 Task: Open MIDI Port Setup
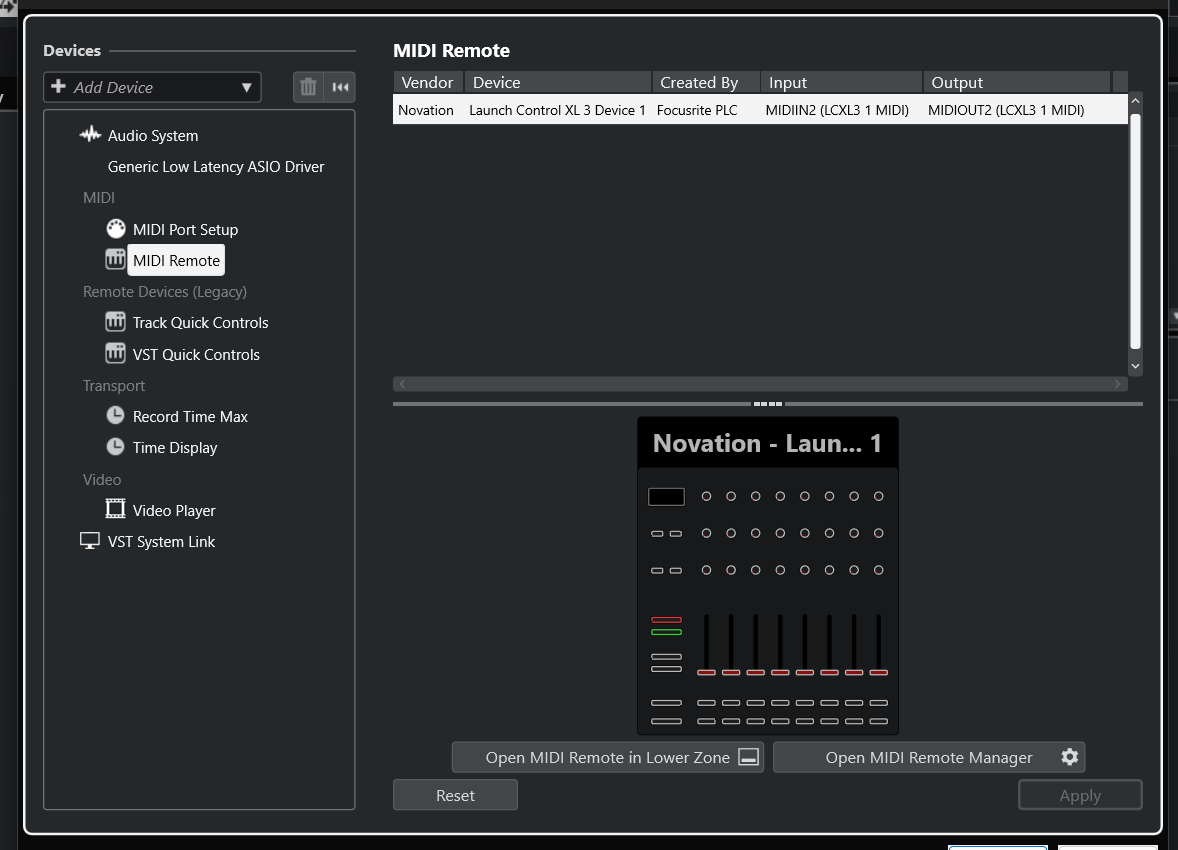coord(185,229)
